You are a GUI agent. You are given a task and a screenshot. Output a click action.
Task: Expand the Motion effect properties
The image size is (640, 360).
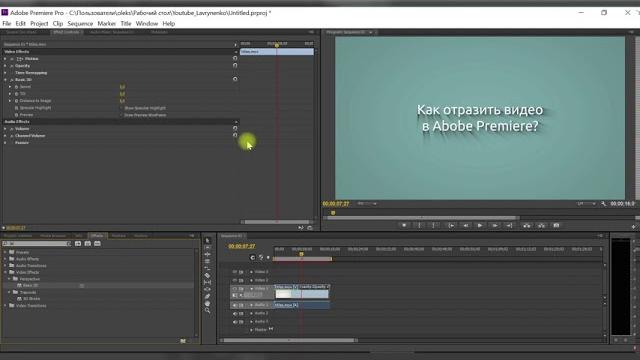click(x=5, y=59)
